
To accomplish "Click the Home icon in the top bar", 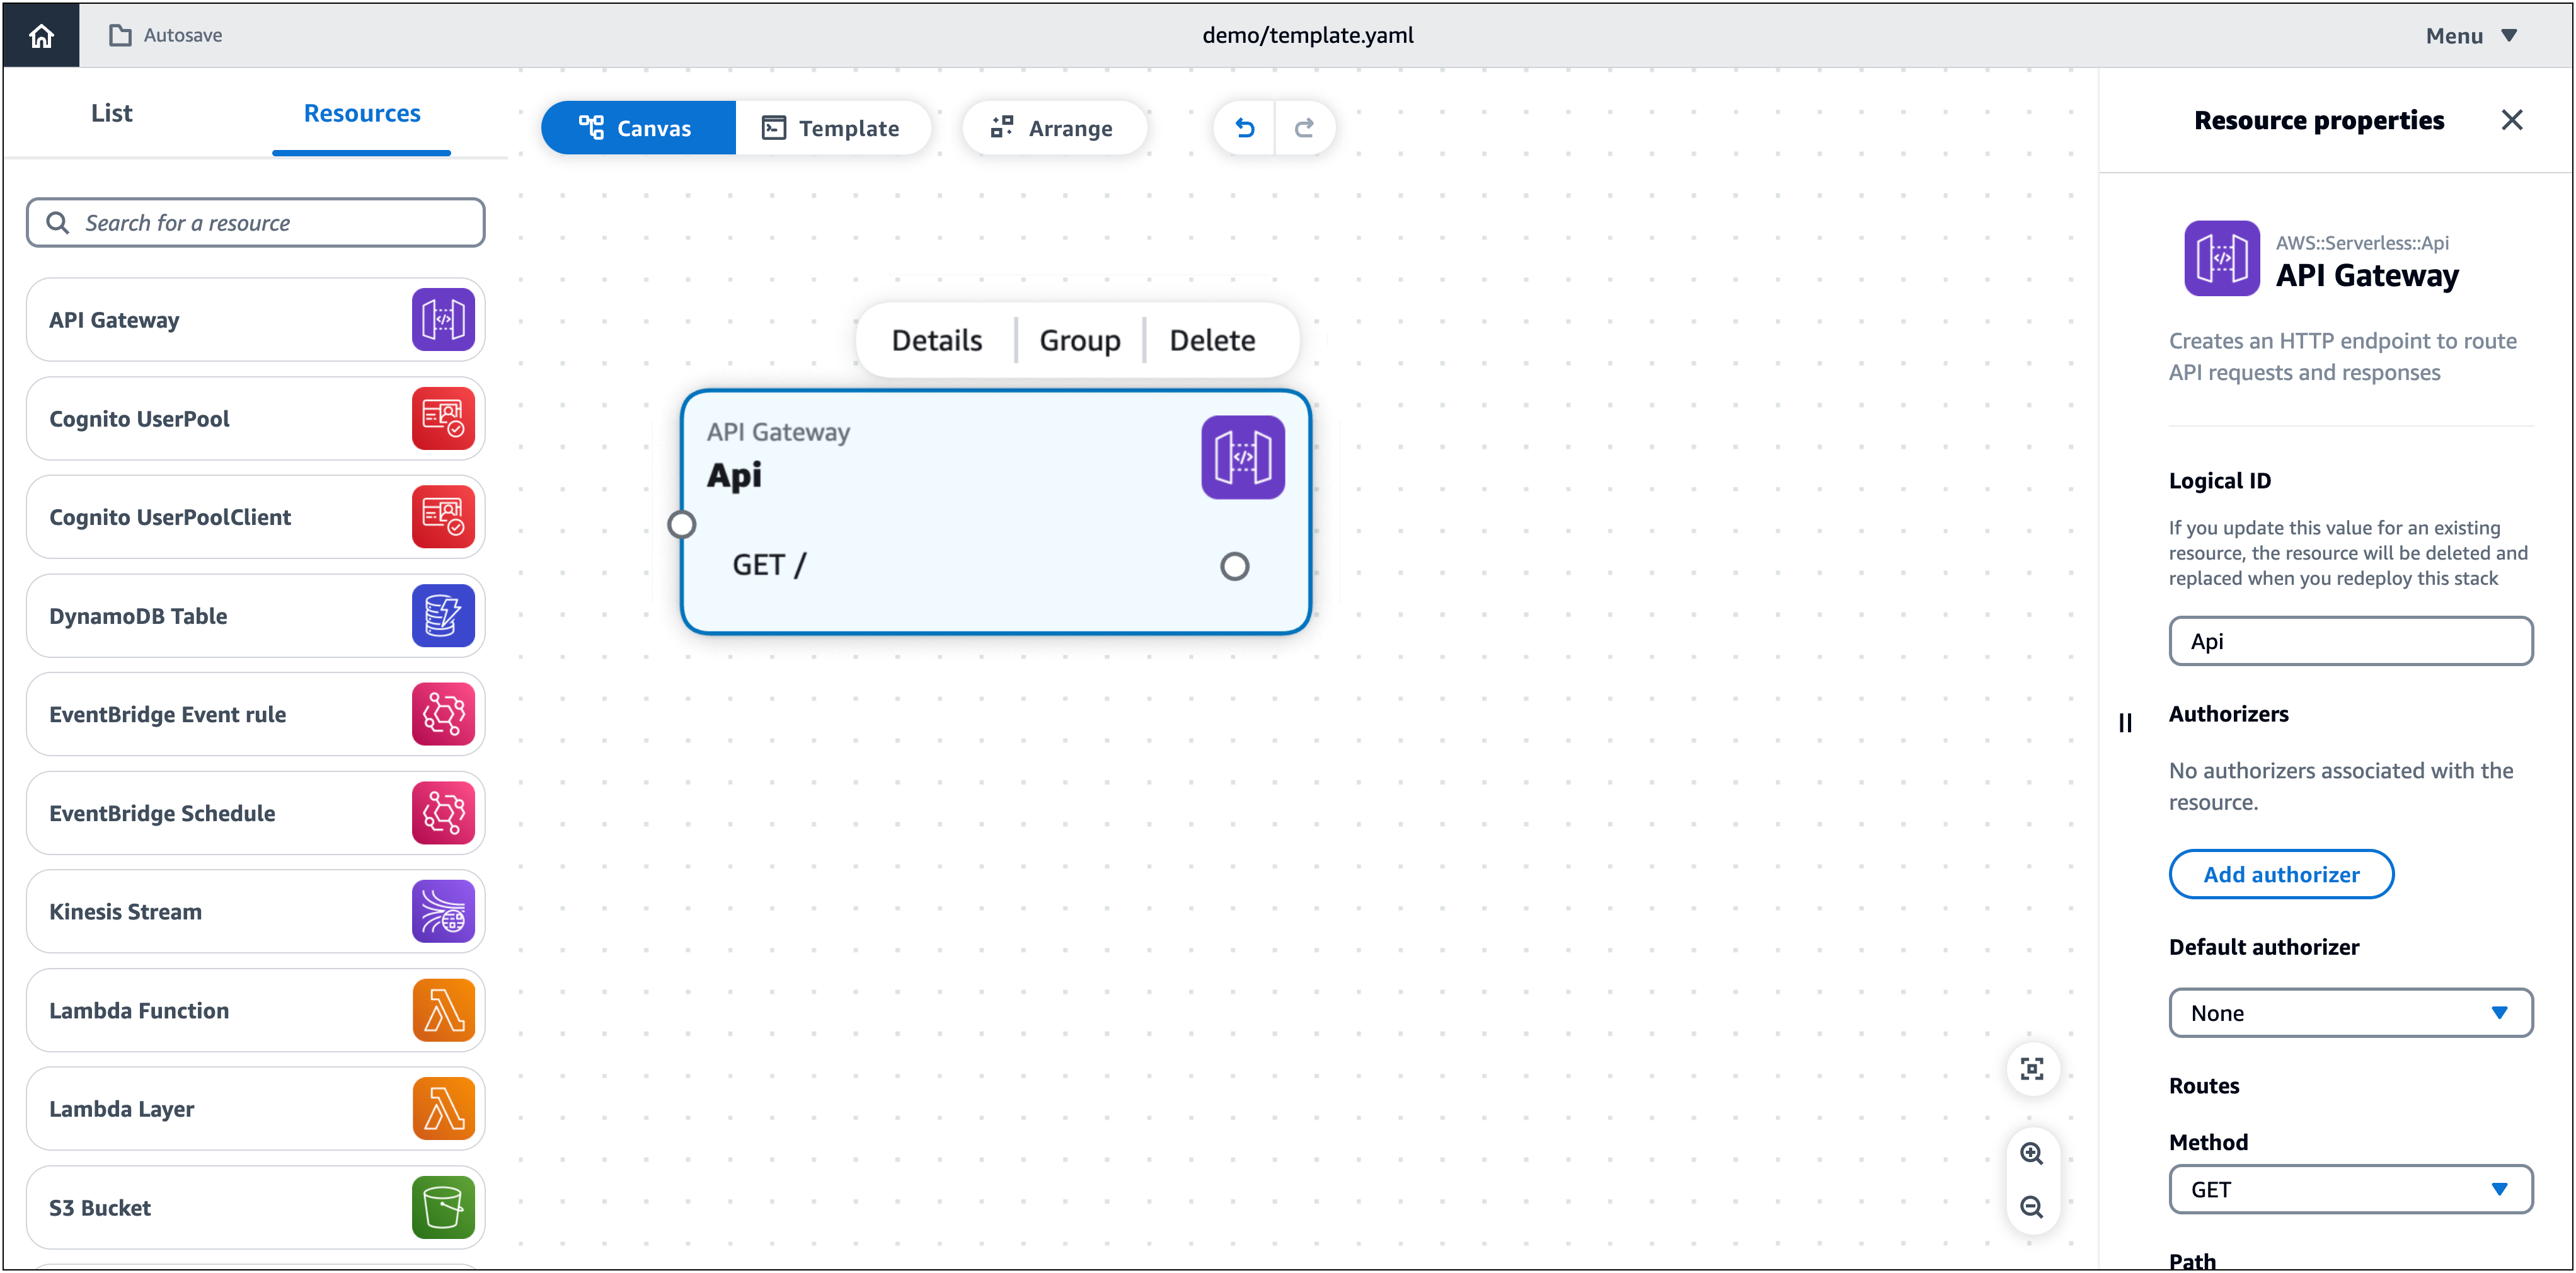I will click(x=41, y=35).
